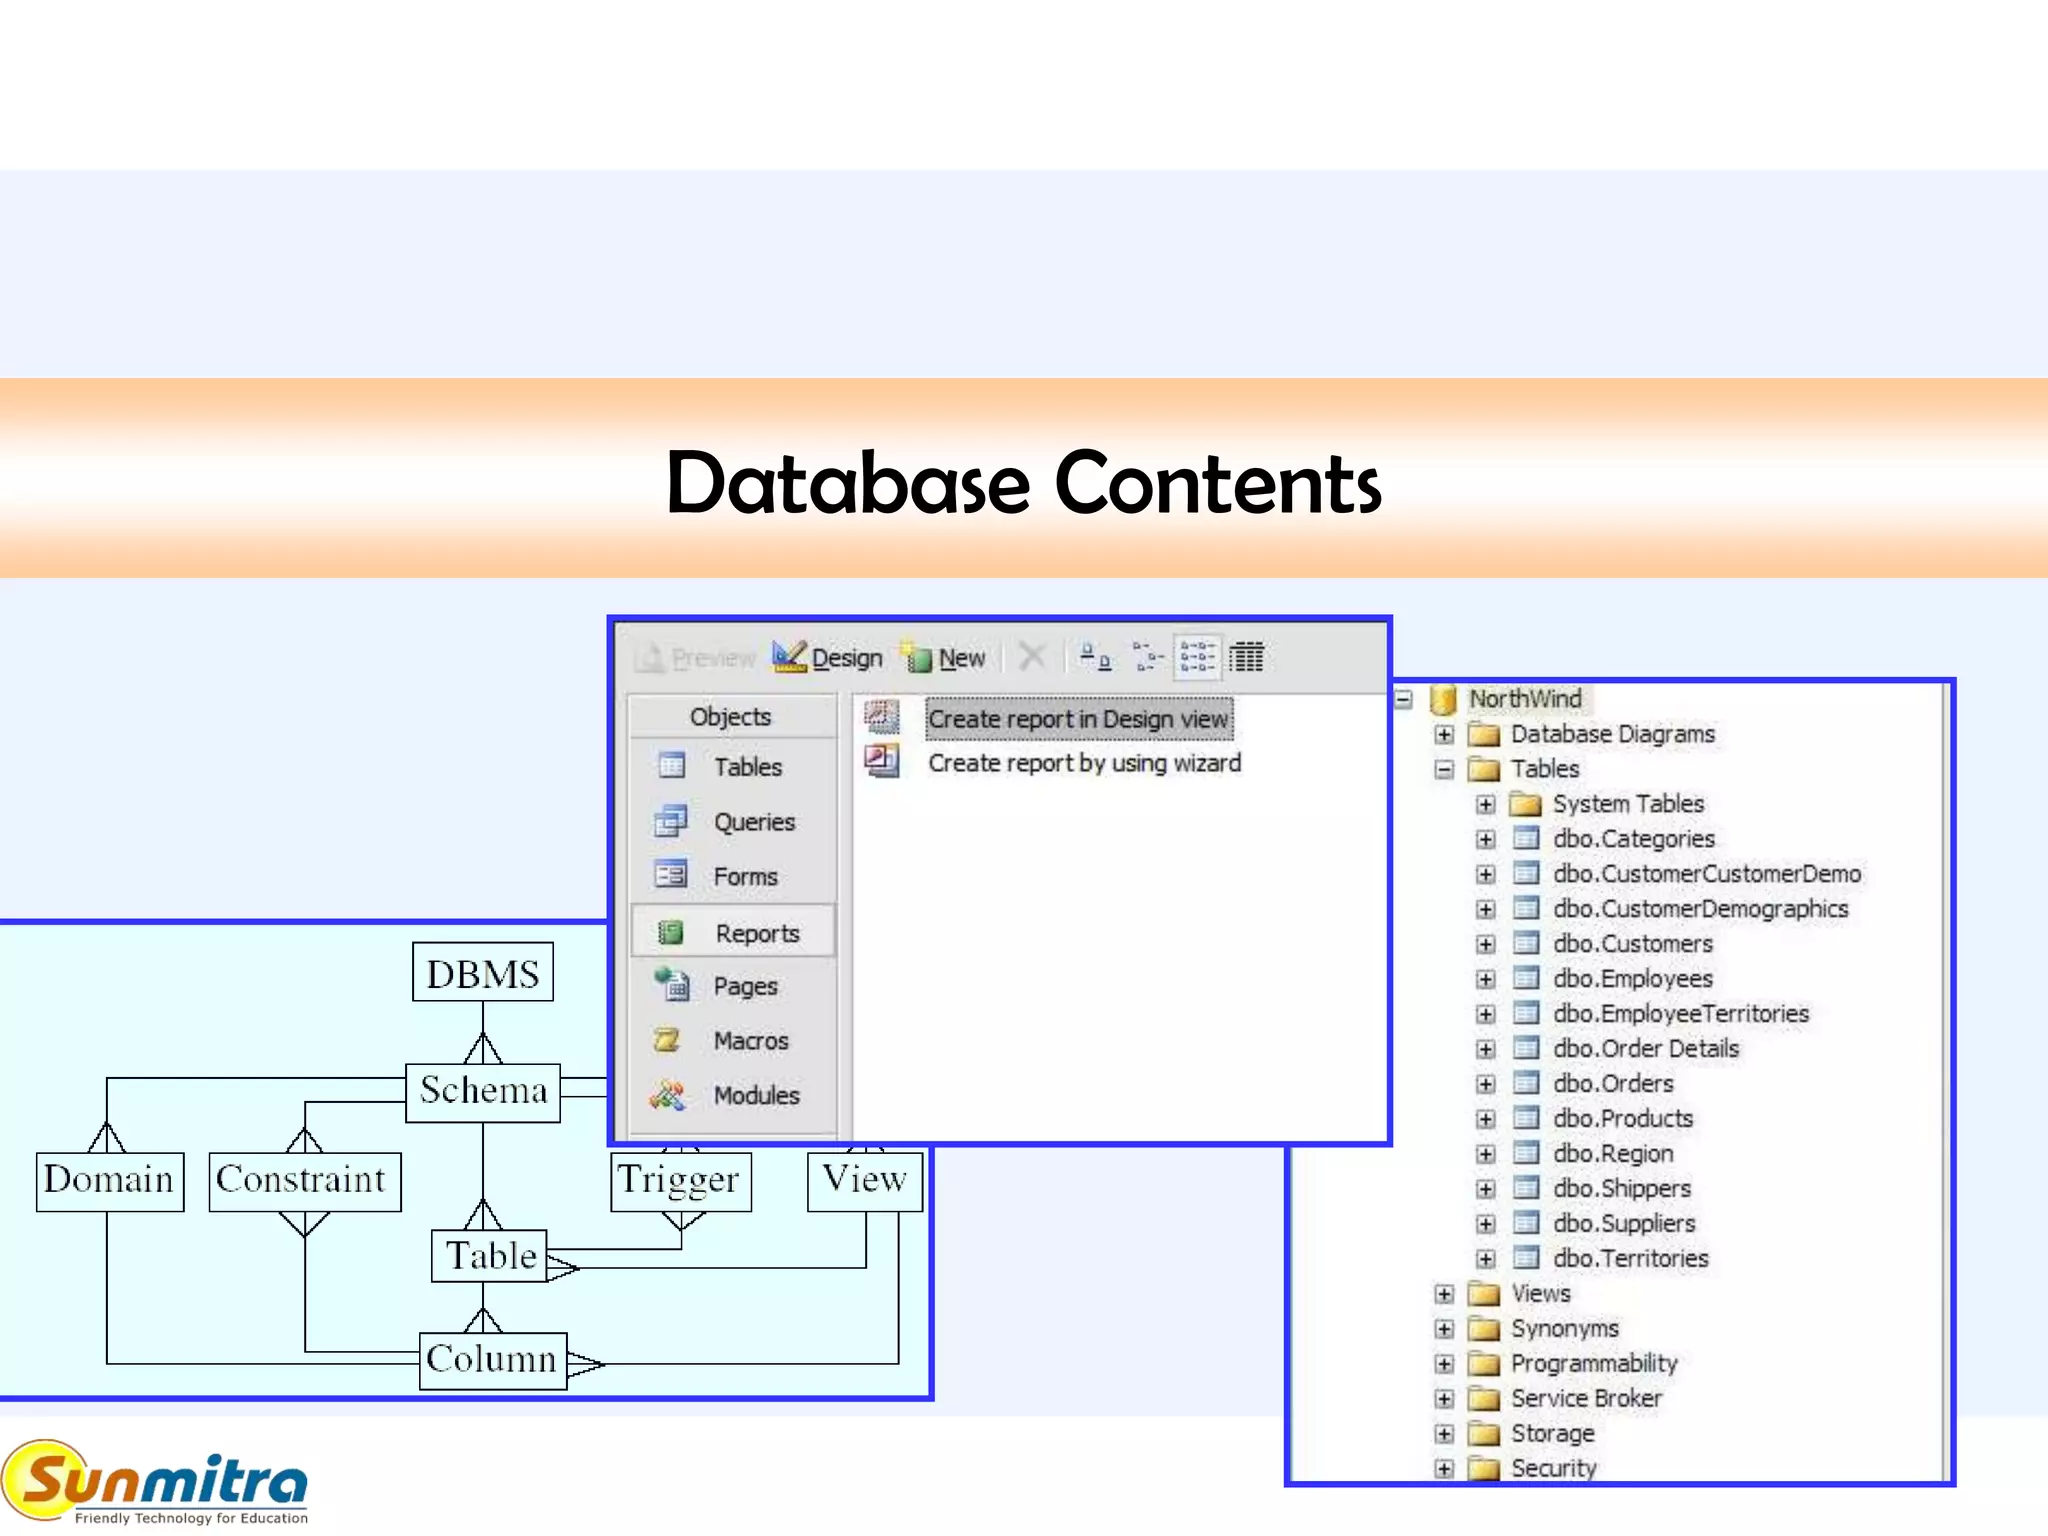Click the design view report icon

point(882,717)
